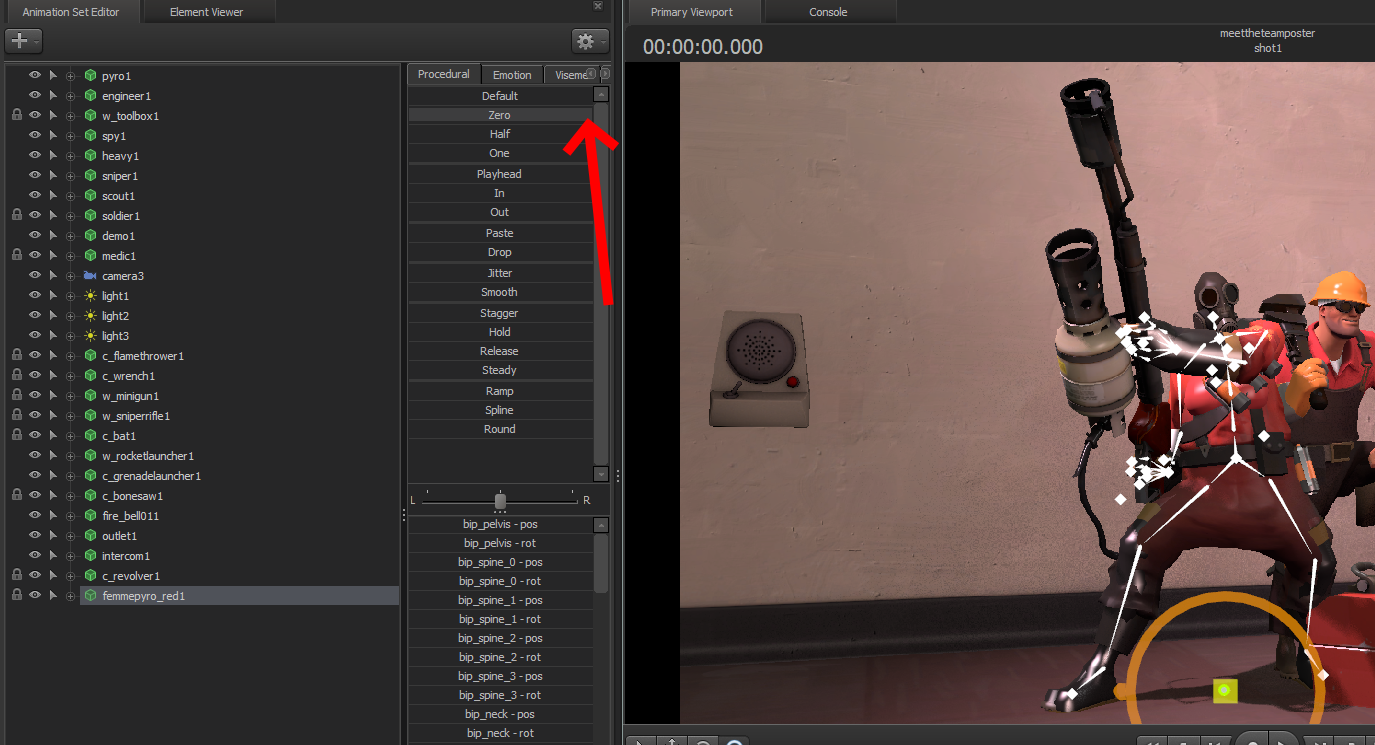Viewport: 1375px width, 745px height.
Task: Apply the Smooth preset
Action: coord(500,292)
